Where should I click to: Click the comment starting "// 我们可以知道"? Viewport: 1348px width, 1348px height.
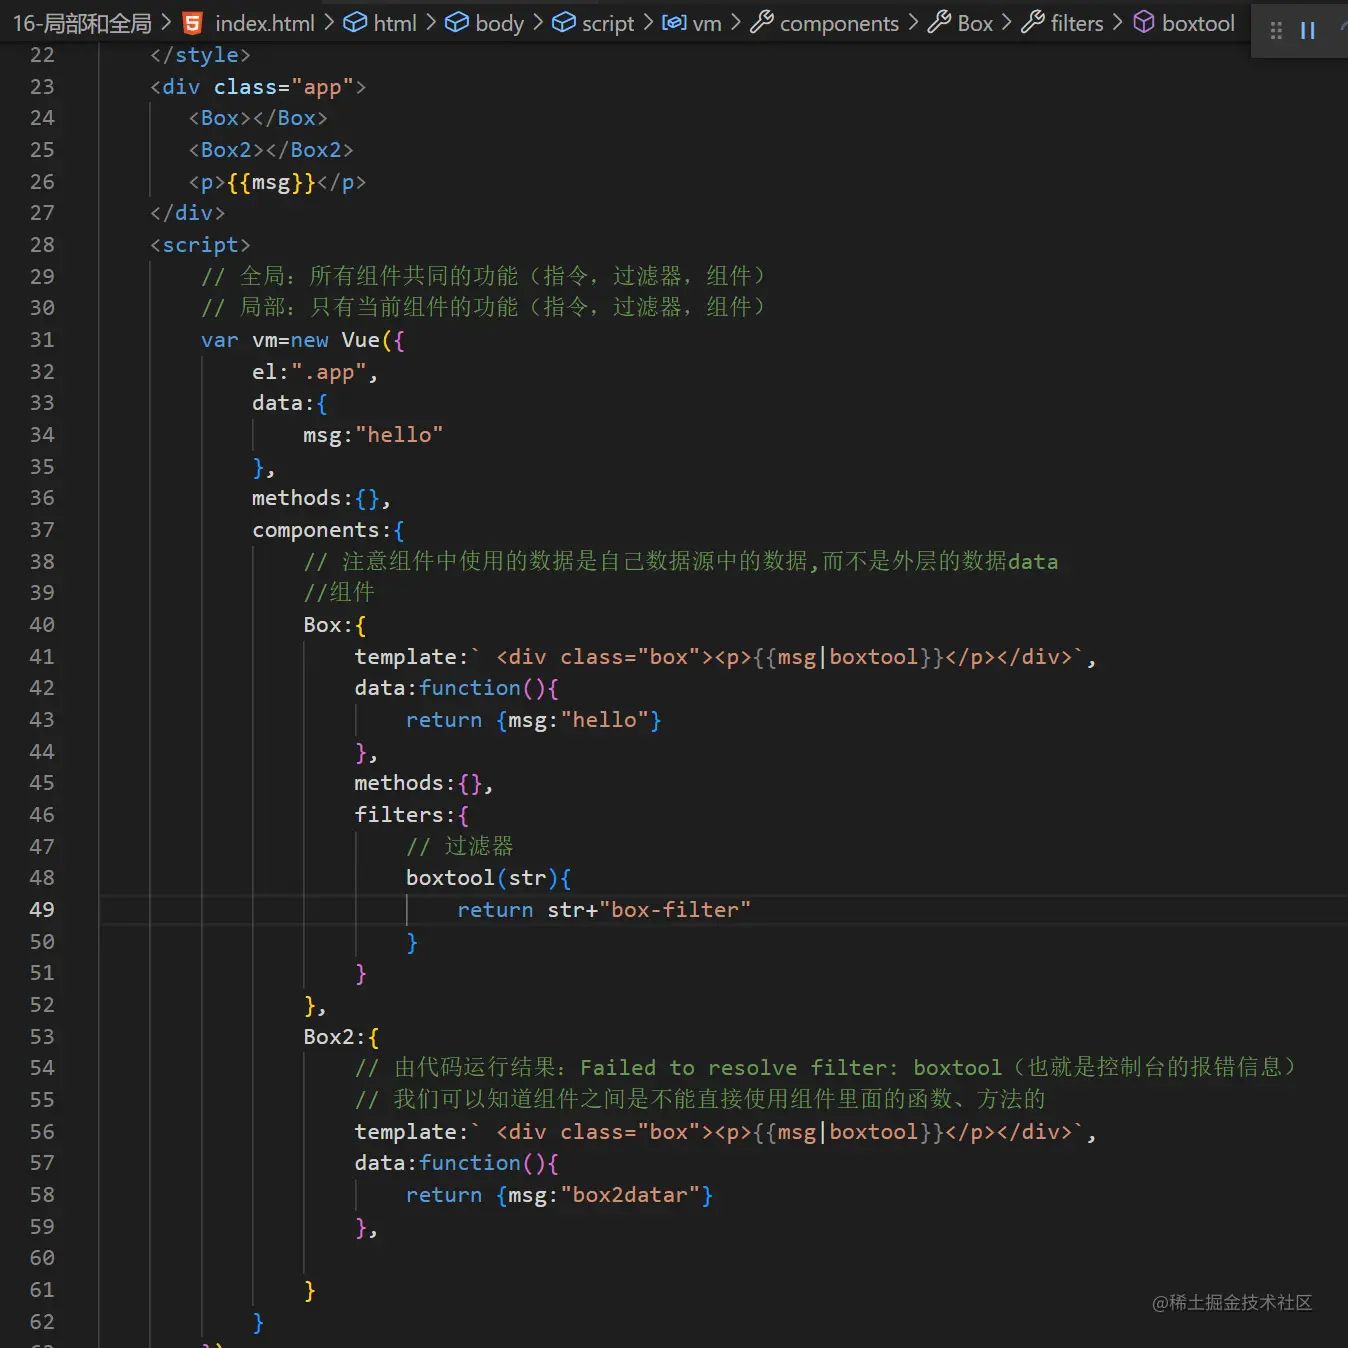point(700,1100)
